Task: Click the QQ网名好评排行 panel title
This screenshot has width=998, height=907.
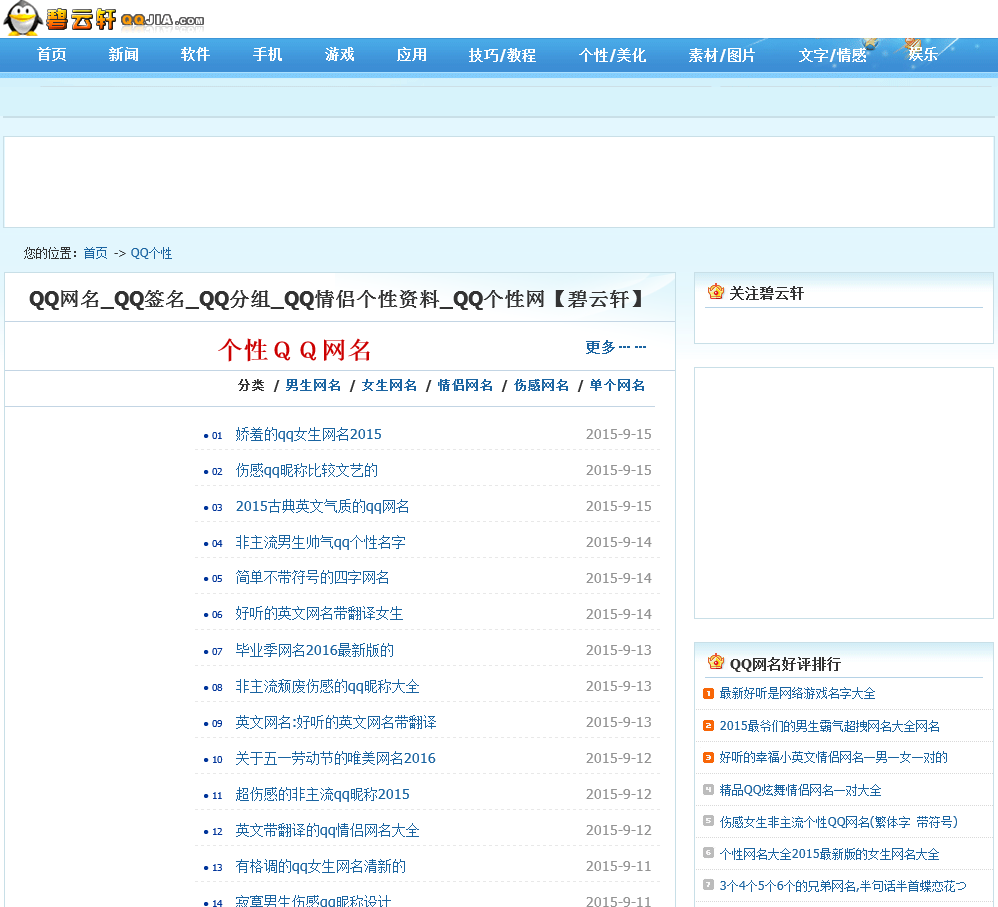Action: tap(785, 664)
